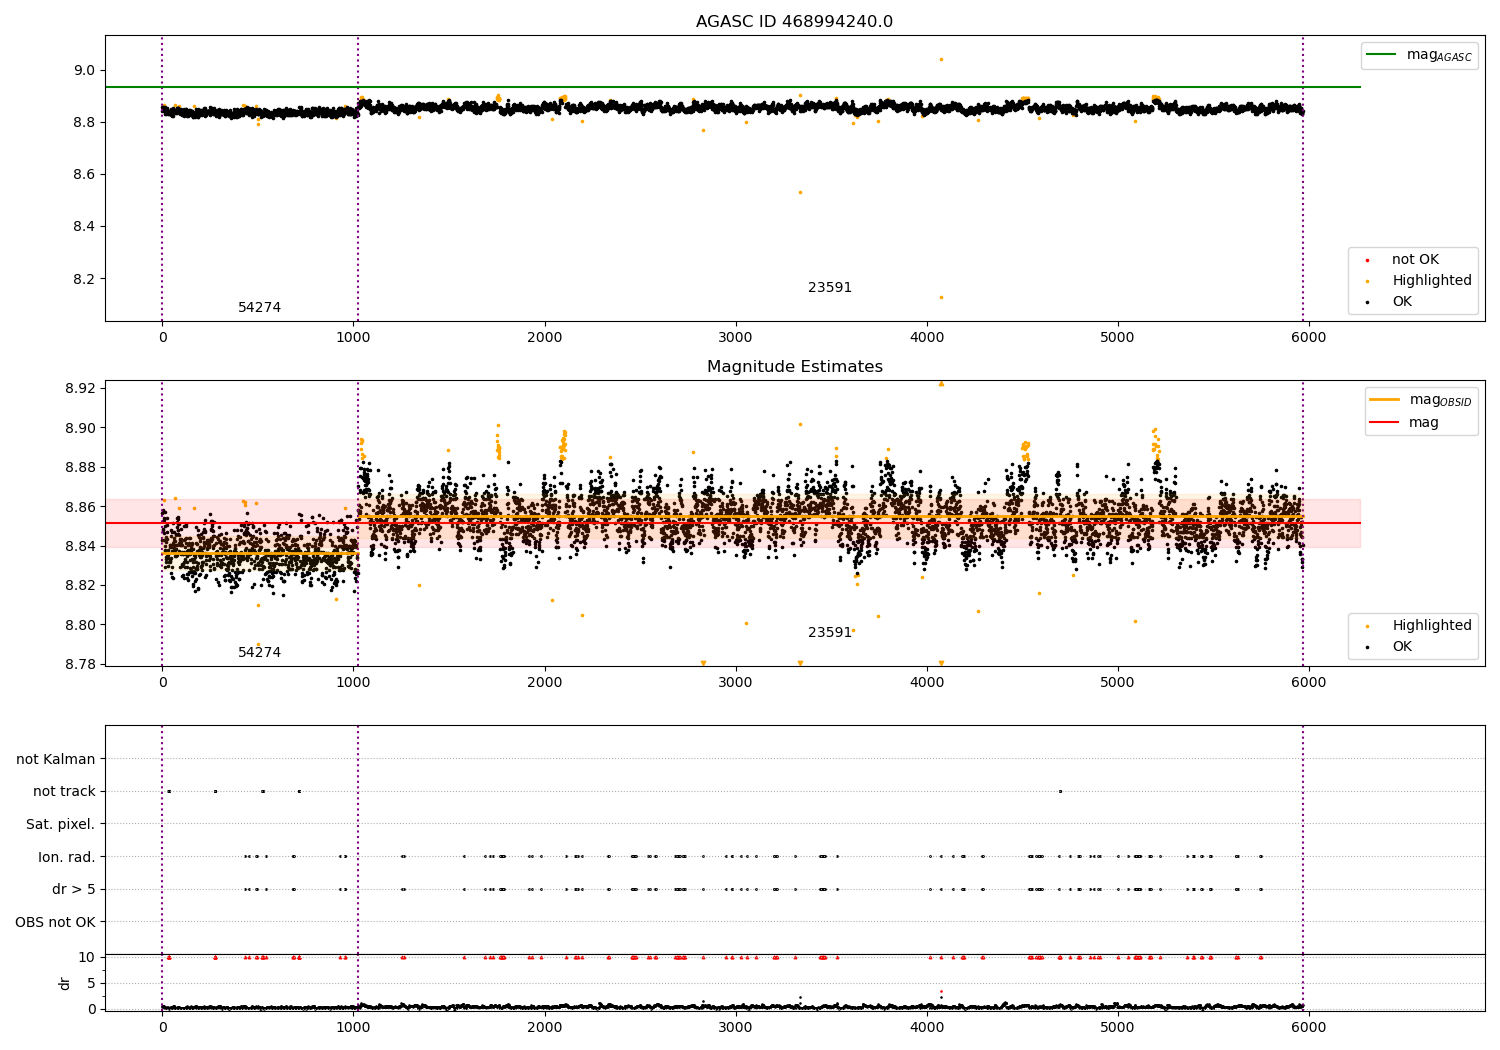Click the red 'not OK' legend marker in top plot
This screenshot has height=1050, width=1500.
point(1367,260)
